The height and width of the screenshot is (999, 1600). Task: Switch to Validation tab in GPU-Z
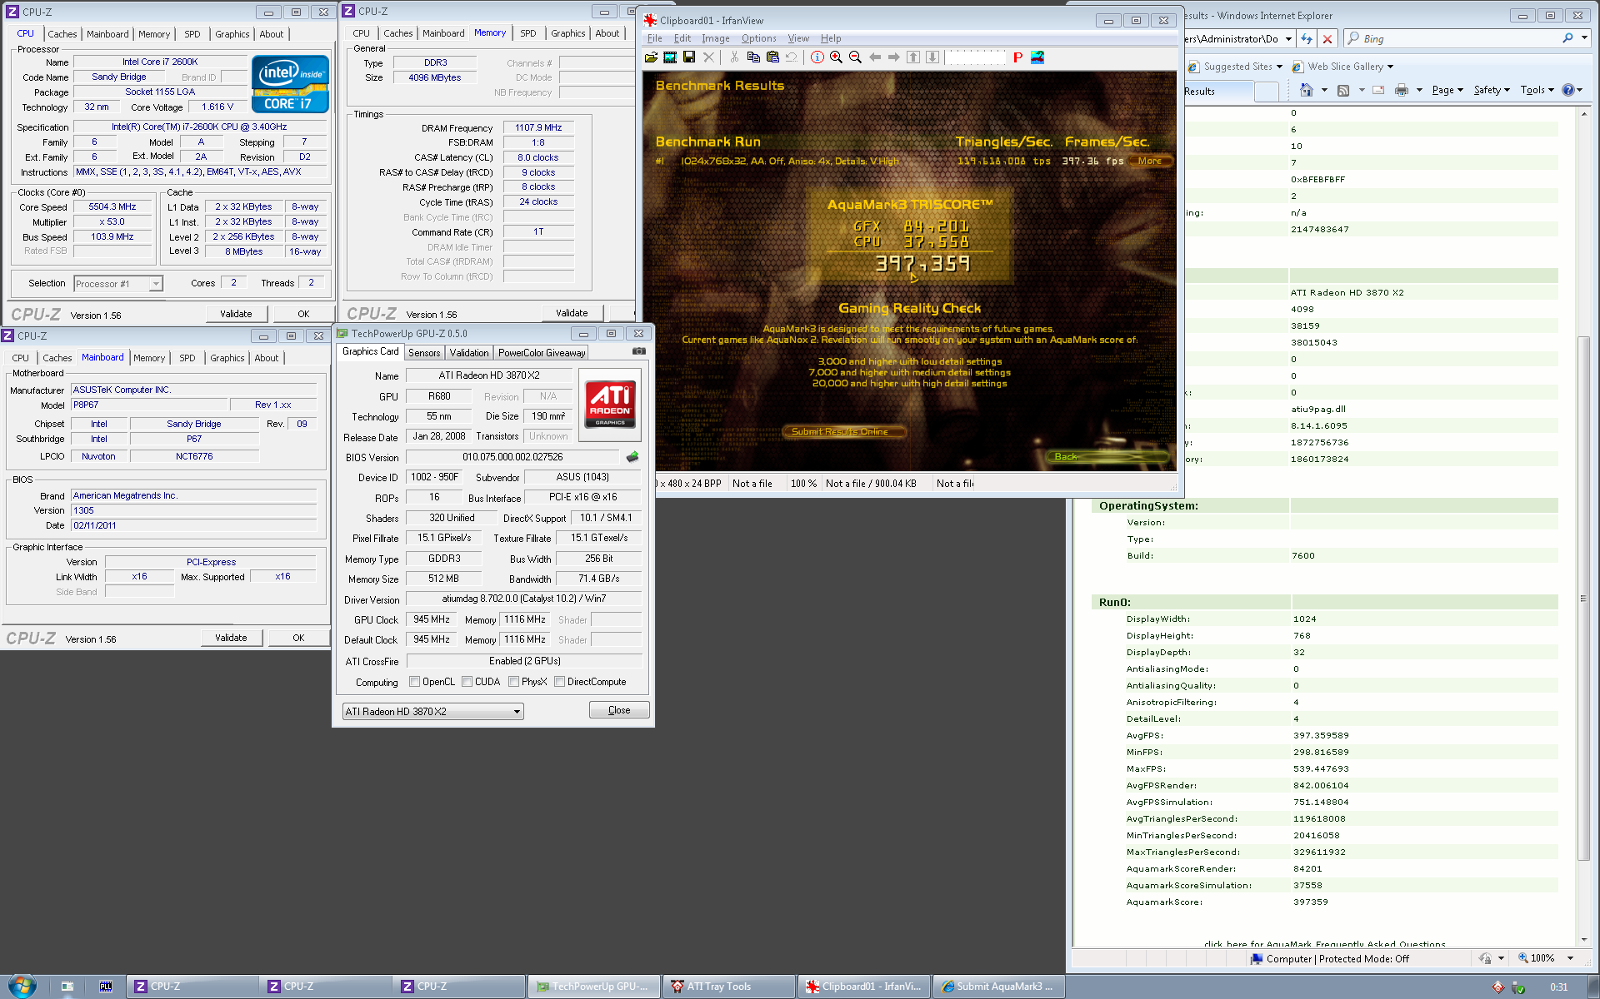pos(469,352)
